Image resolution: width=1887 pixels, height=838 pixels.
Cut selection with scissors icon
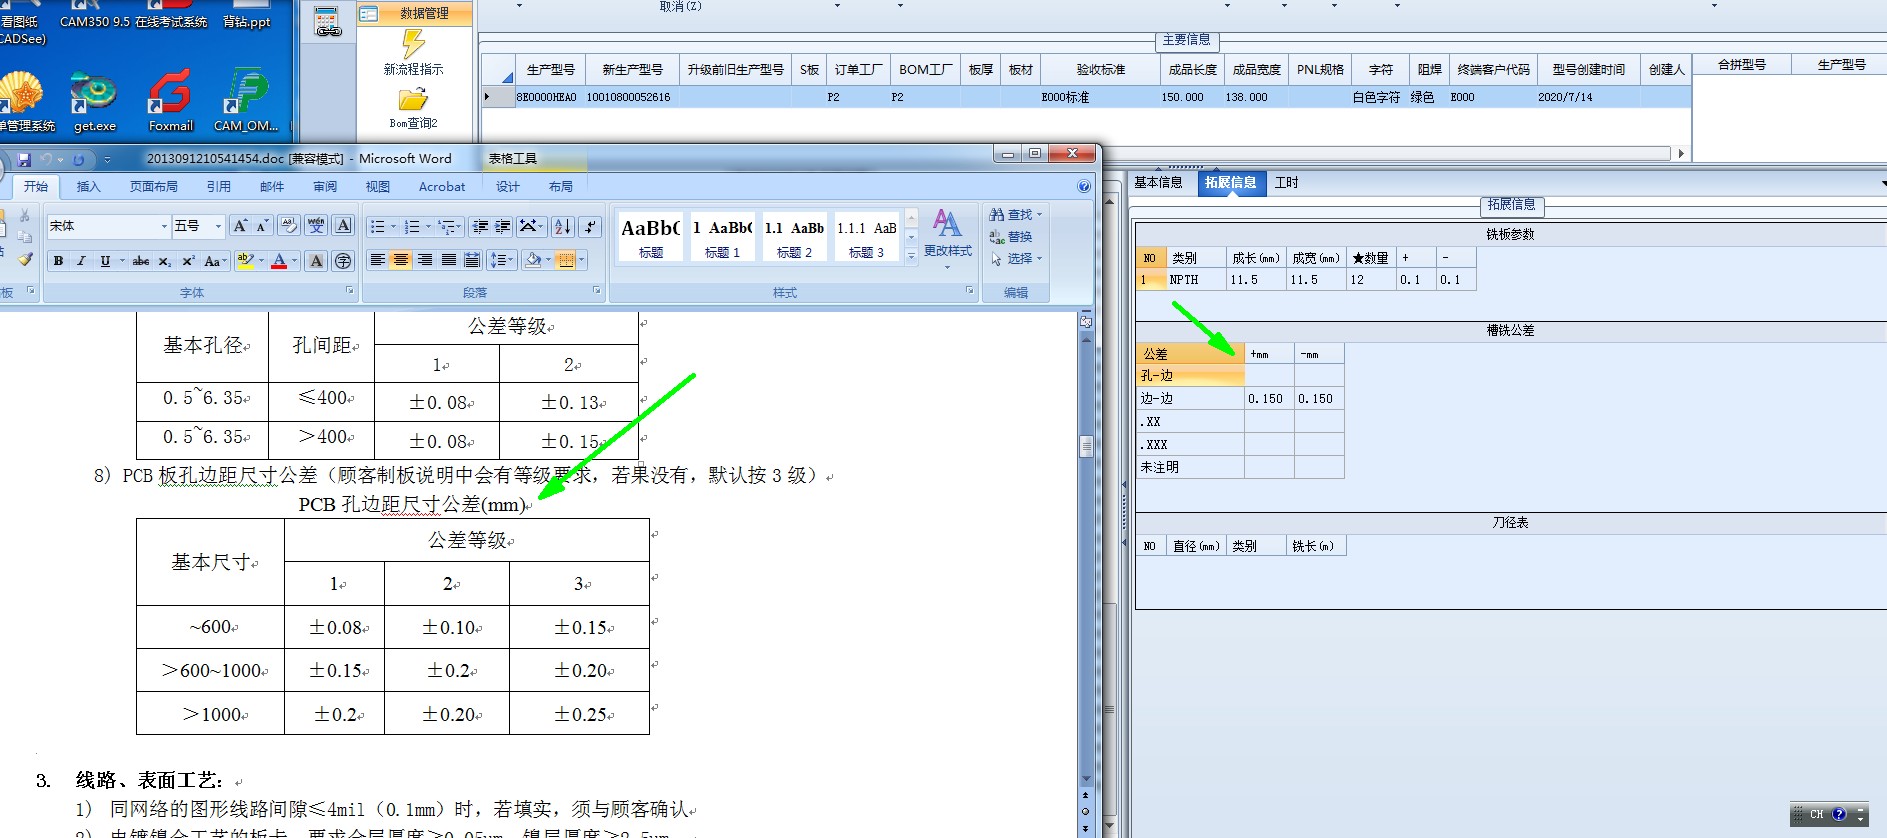[25, 216]
